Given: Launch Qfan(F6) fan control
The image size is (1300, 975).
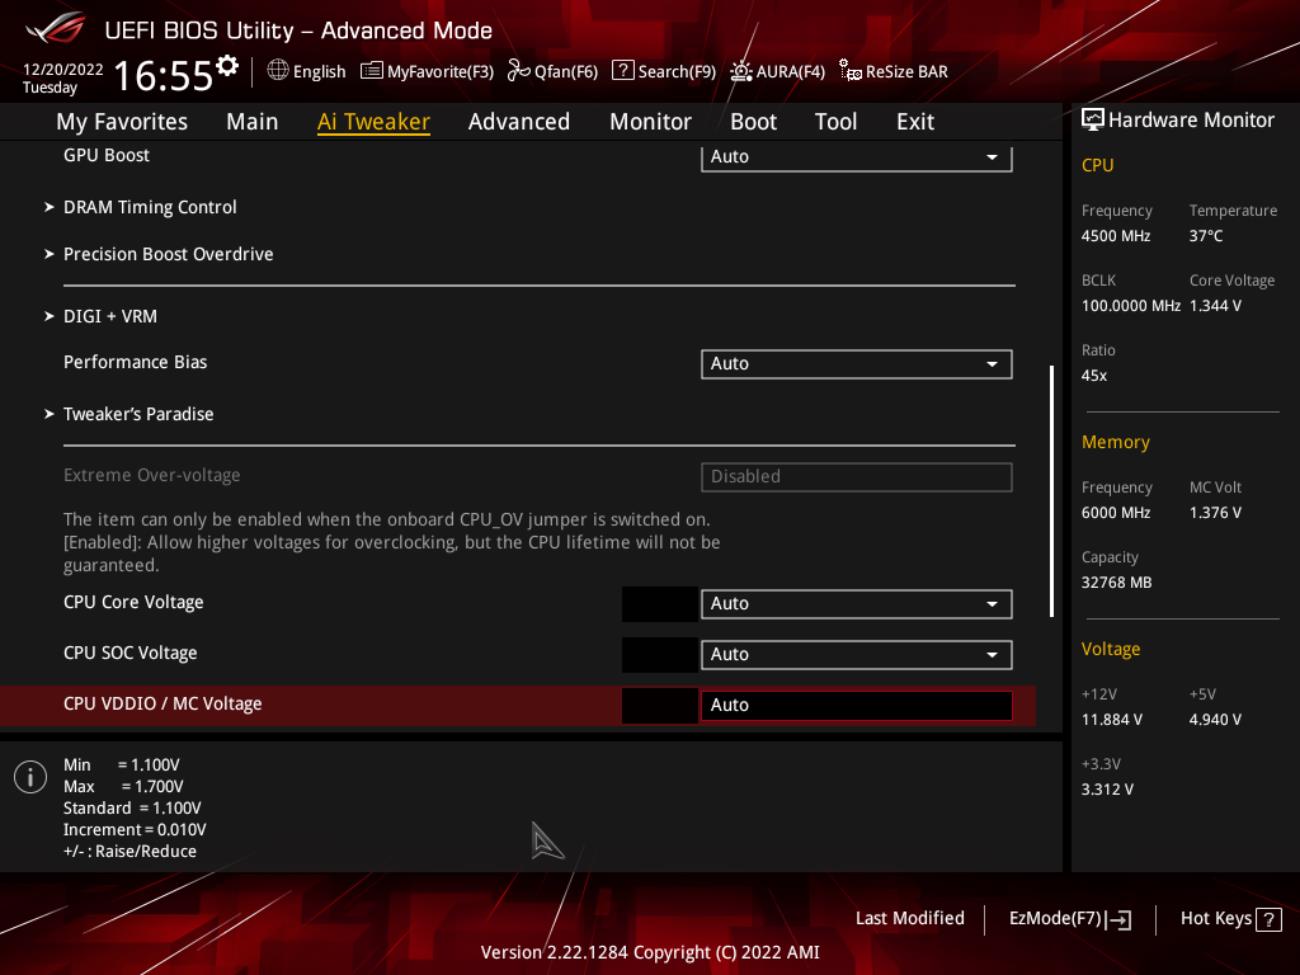Looking at the screenshot, I should 518,70.
